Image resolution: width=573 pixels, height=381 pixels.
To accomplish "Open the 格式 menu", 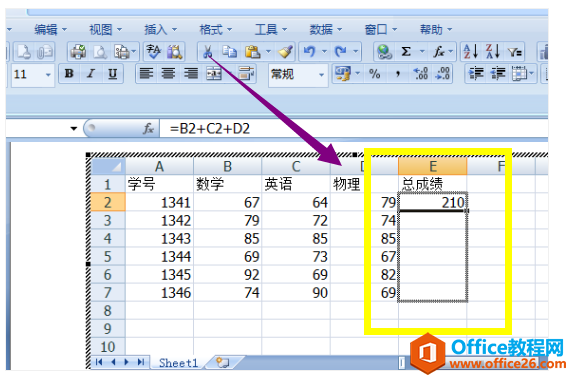I will point(216,29).
